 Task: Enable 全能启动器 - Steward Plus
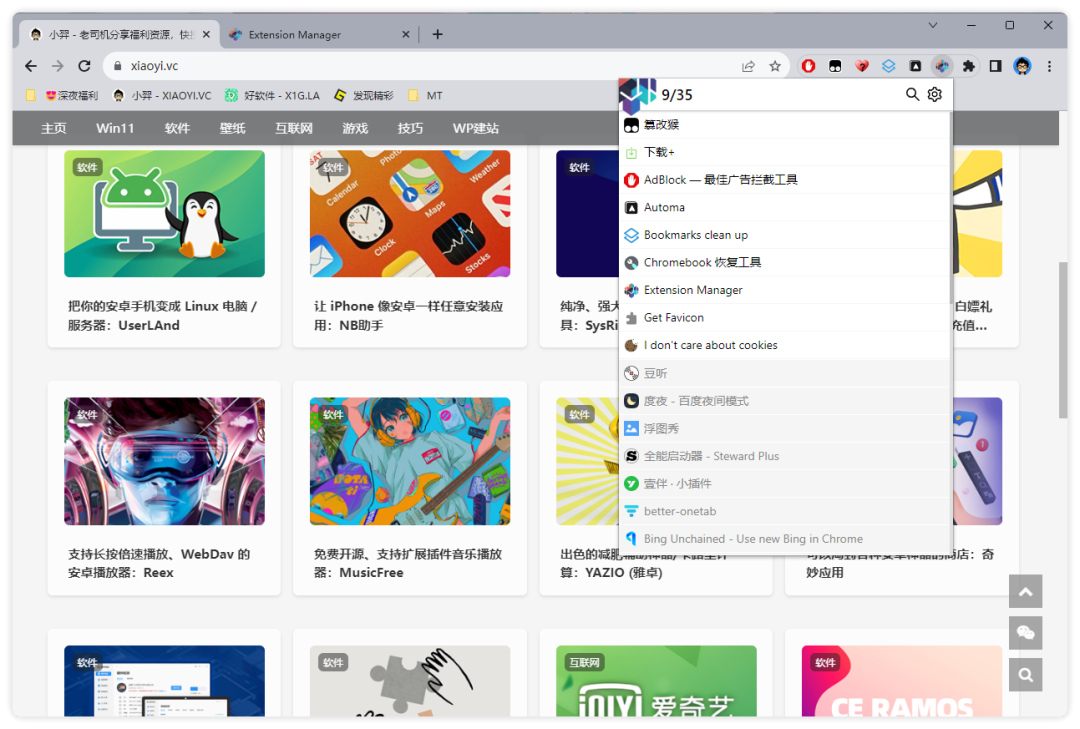pyautogui.click(x=784, y=456)
